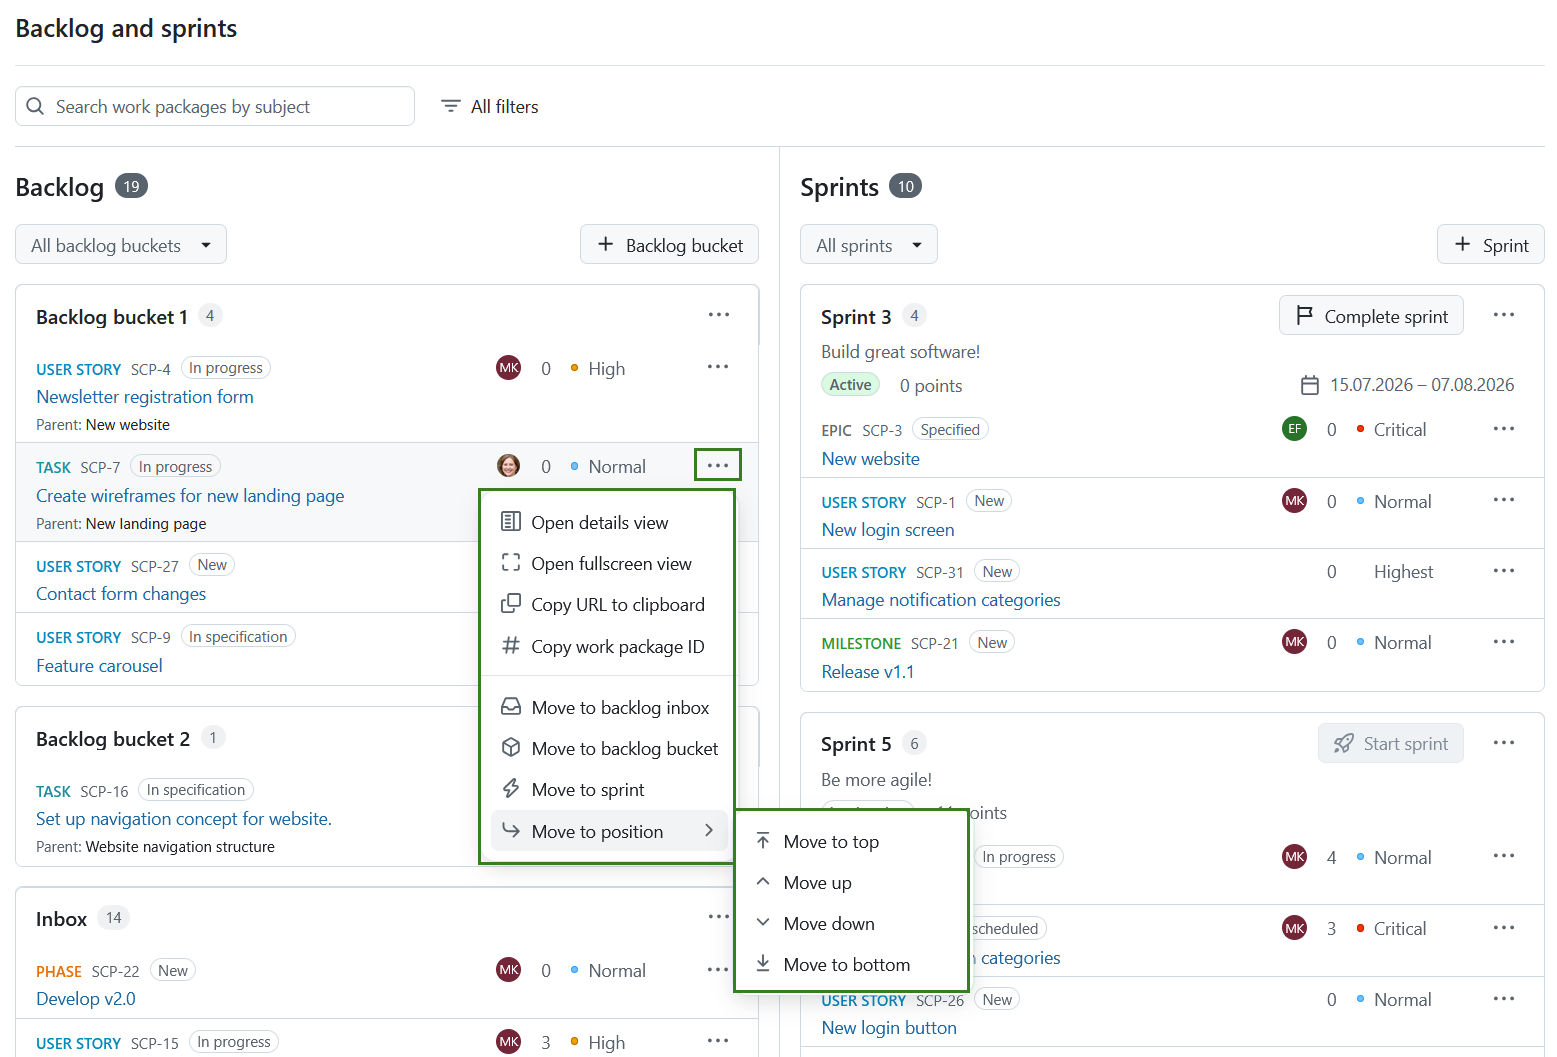Open more actions for SCP-31 notification categories

[x=1504, y=571]
